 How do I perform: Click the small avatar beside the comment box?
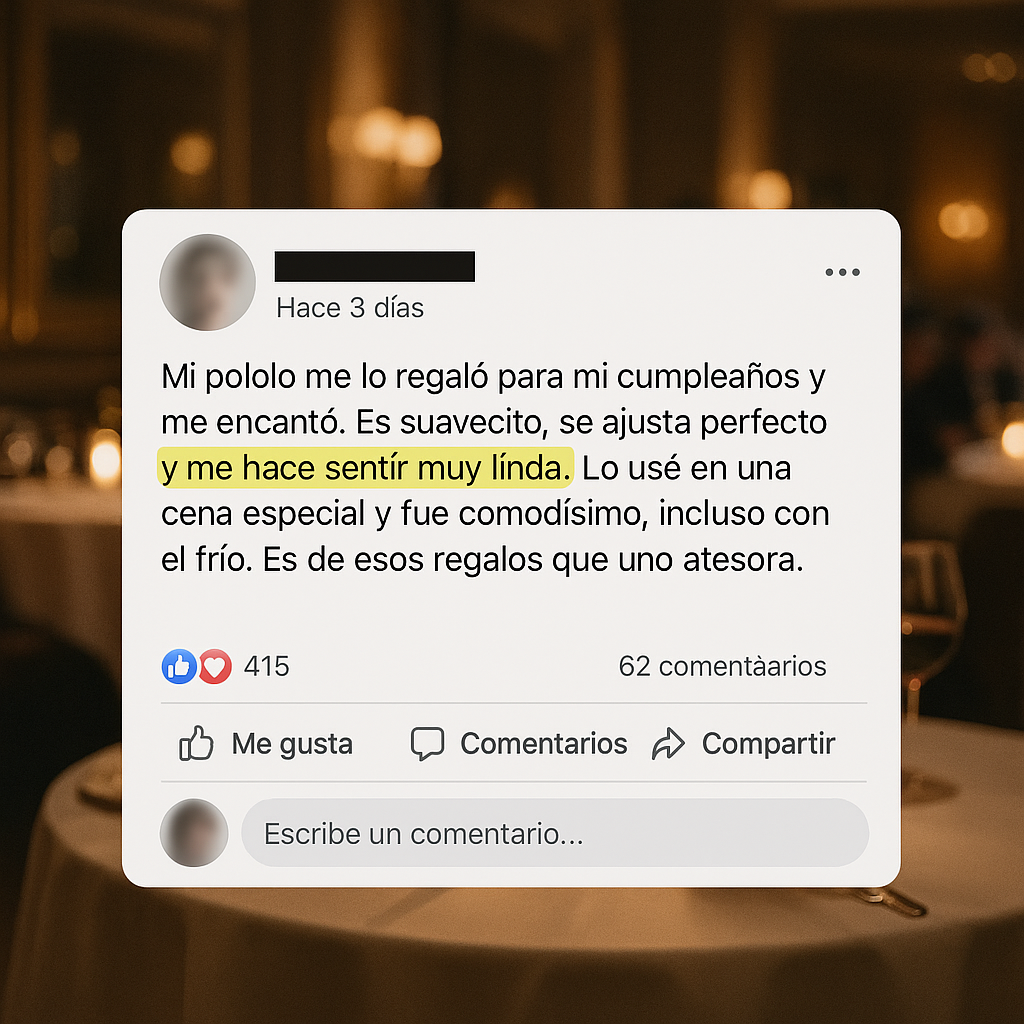click(194, 833)
